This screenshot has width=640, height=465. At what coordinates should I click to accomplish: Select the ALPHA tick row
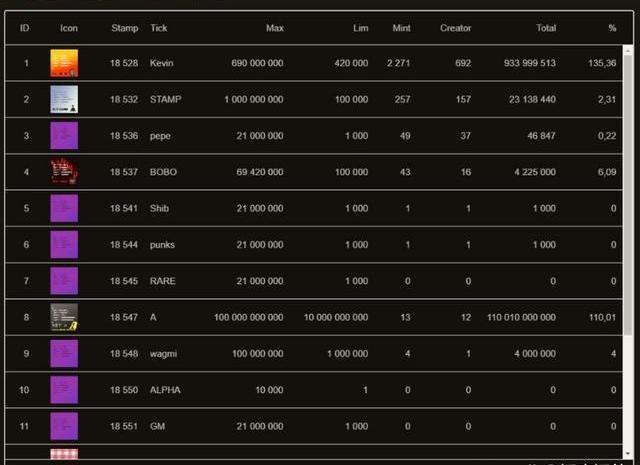click(165, 389)
